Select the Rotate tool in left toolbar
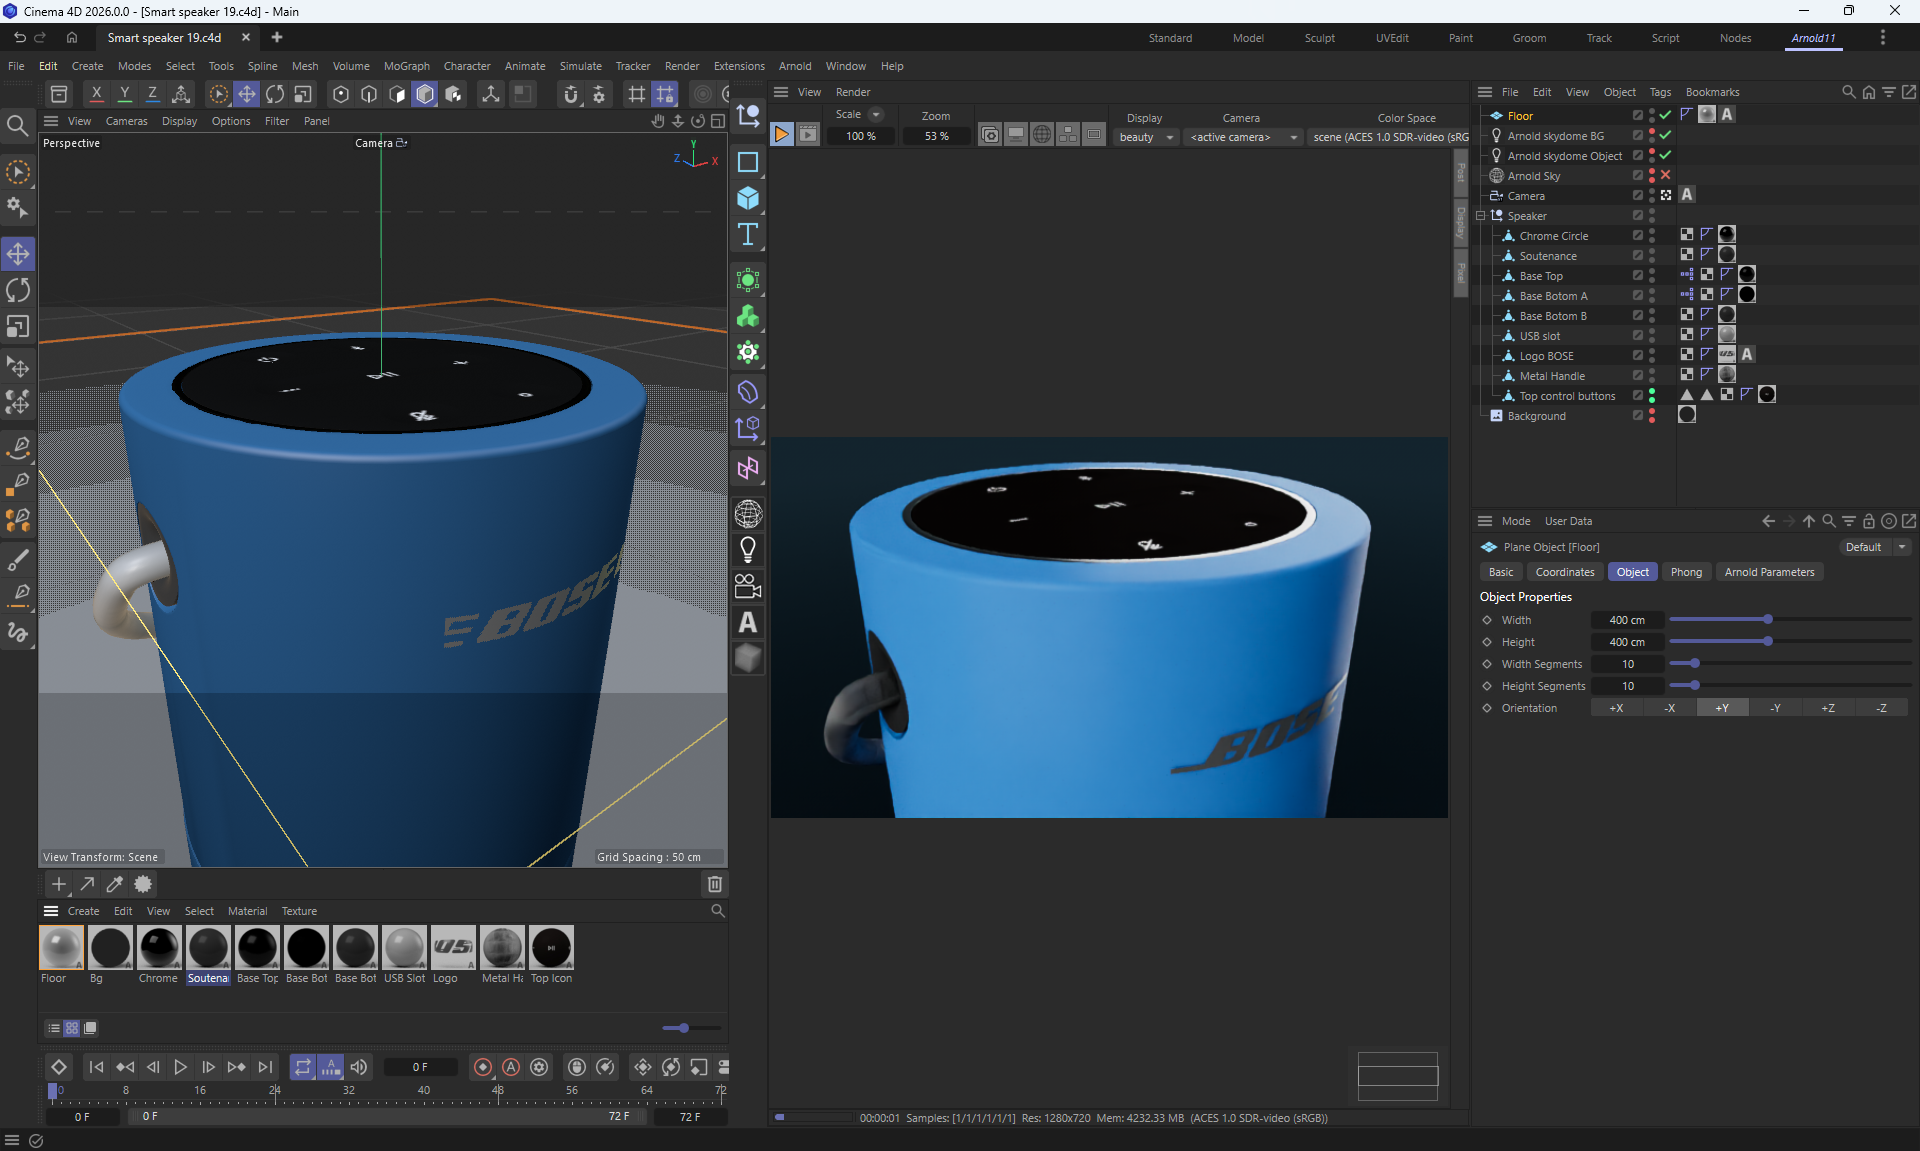1920x1151 pixels. pyautogui.click(x=18, y=290)
